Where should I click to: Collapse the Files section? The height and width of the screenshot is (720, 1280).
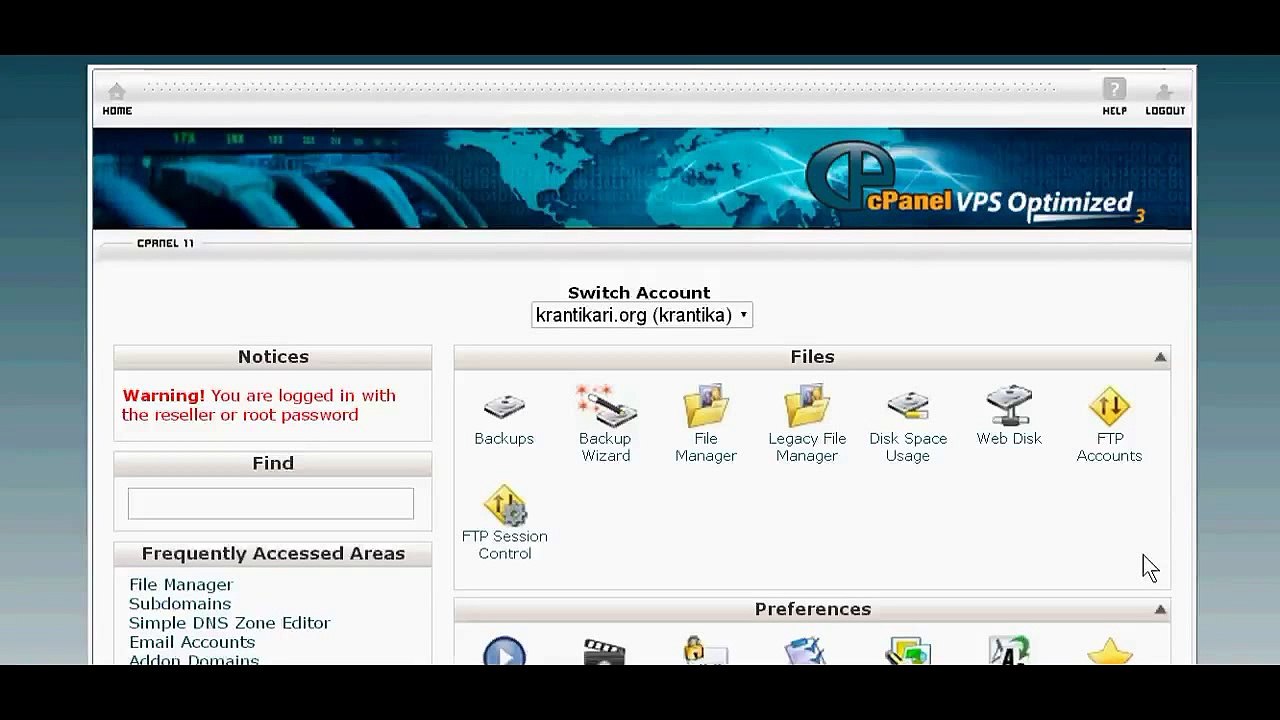[x=1160, y=357]
